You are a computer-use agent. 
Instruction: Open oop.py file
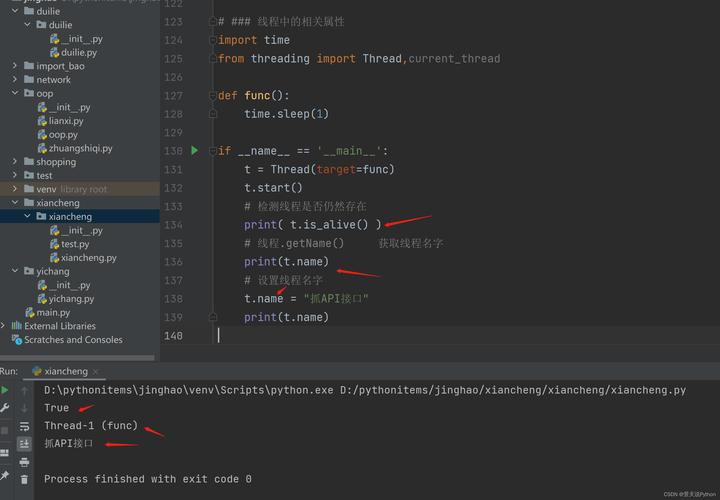63,135
